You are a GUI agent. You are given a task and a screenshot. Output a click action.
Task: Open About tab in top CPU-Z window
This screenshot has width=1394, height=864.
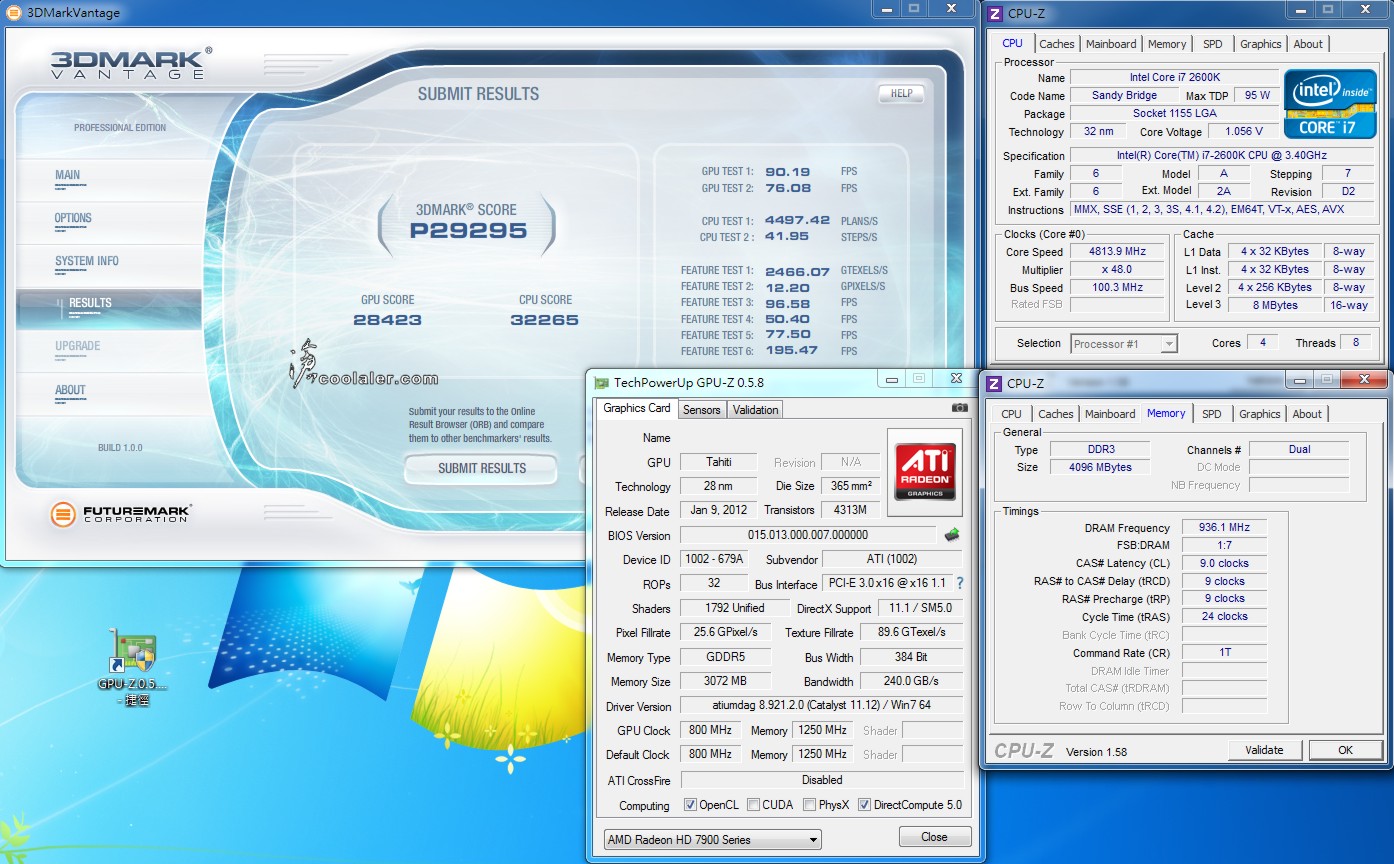pos(1308,44)
